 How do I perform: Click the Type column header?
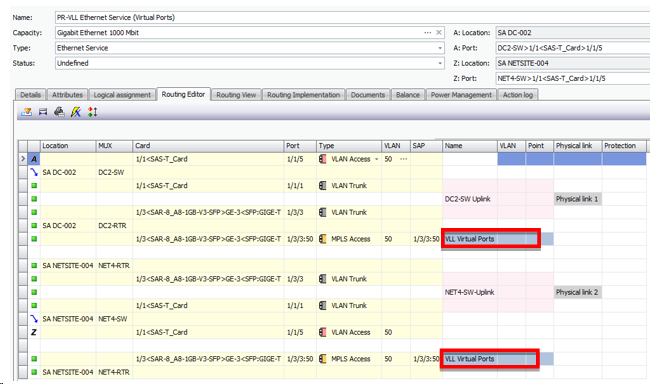(x=349, y=146)
